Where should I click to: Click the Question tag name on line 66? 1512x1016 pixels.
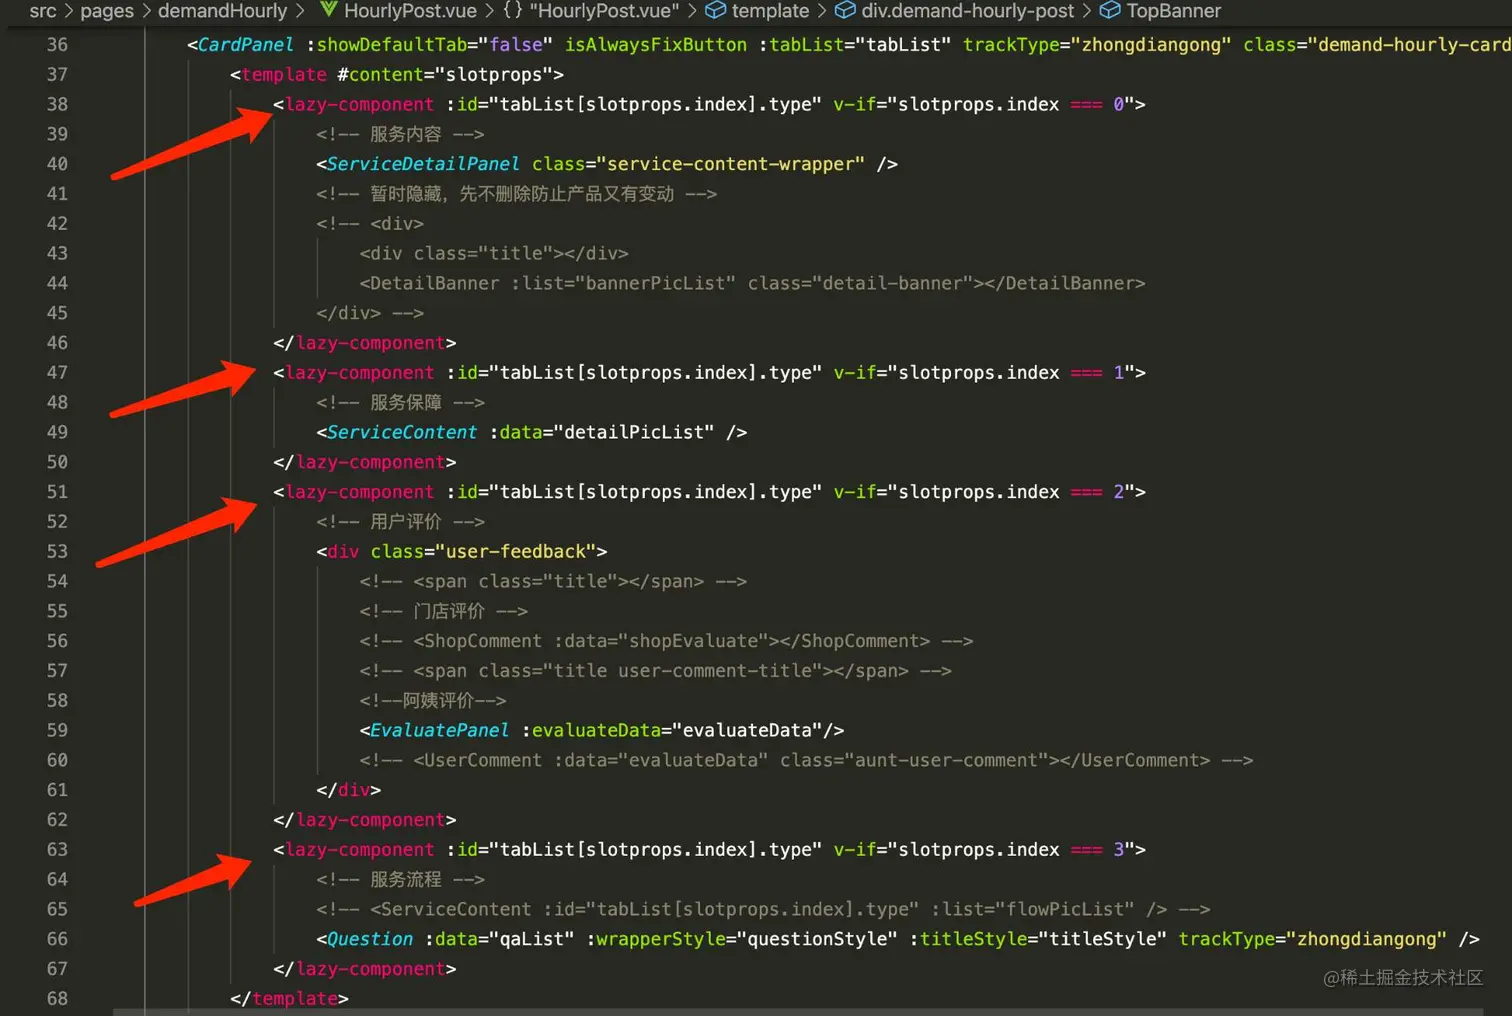(x=370, y=939)
